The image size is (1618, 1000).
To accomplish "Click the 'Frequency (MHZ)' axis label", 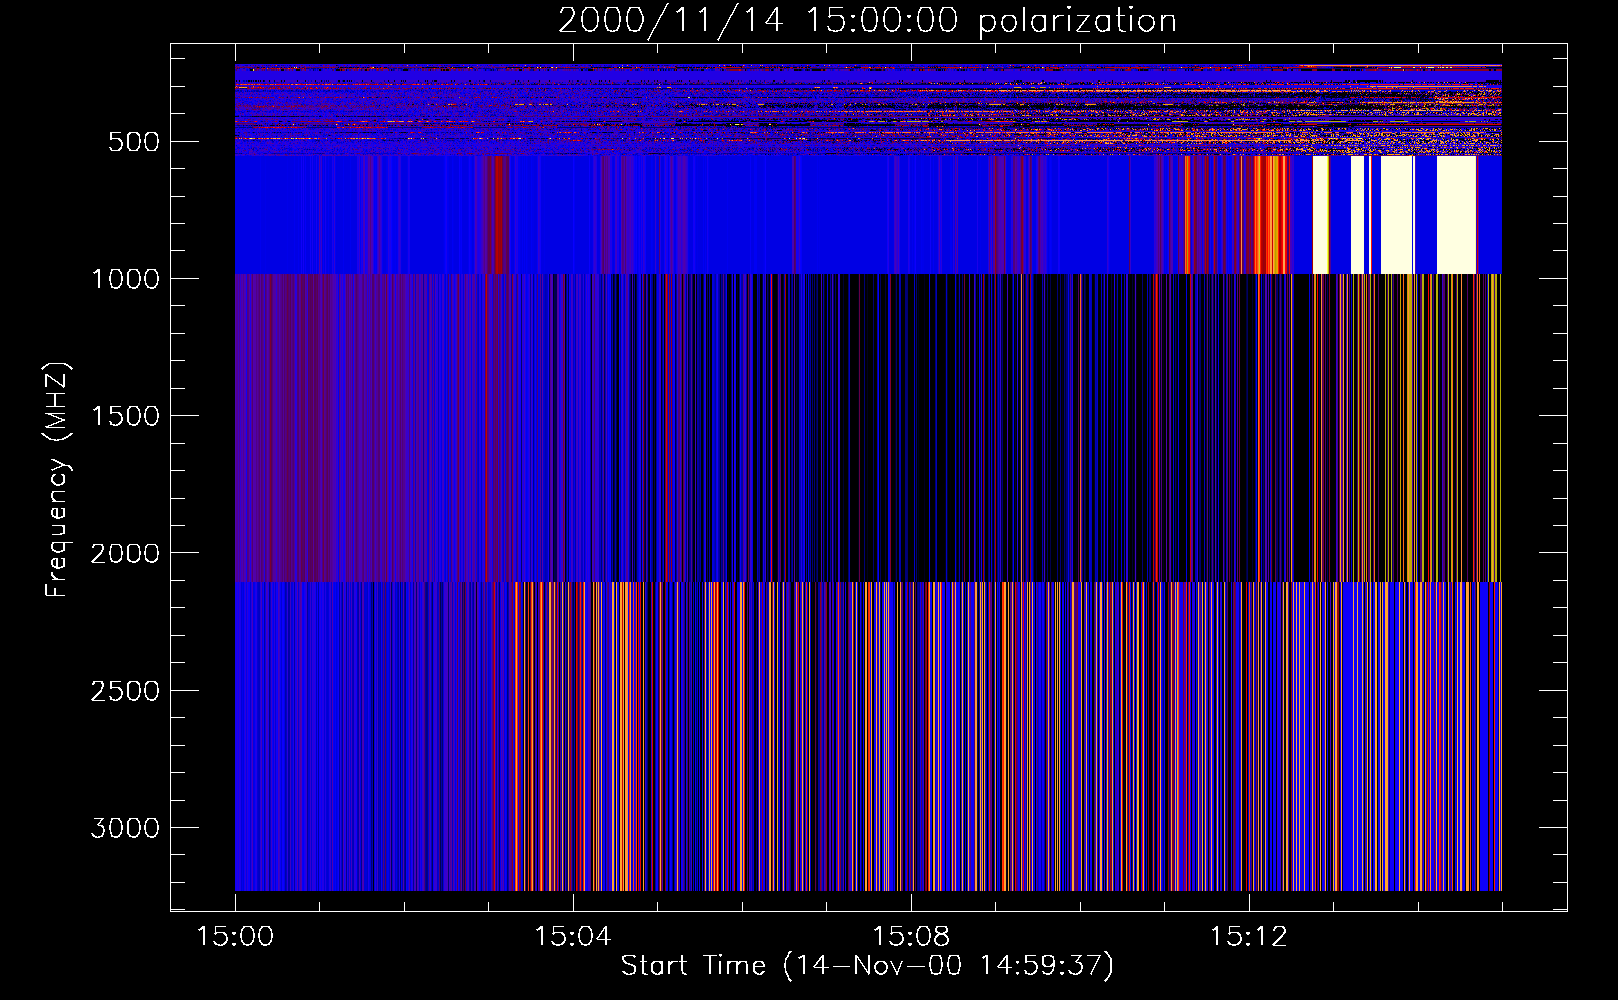I will click(57, 480).
